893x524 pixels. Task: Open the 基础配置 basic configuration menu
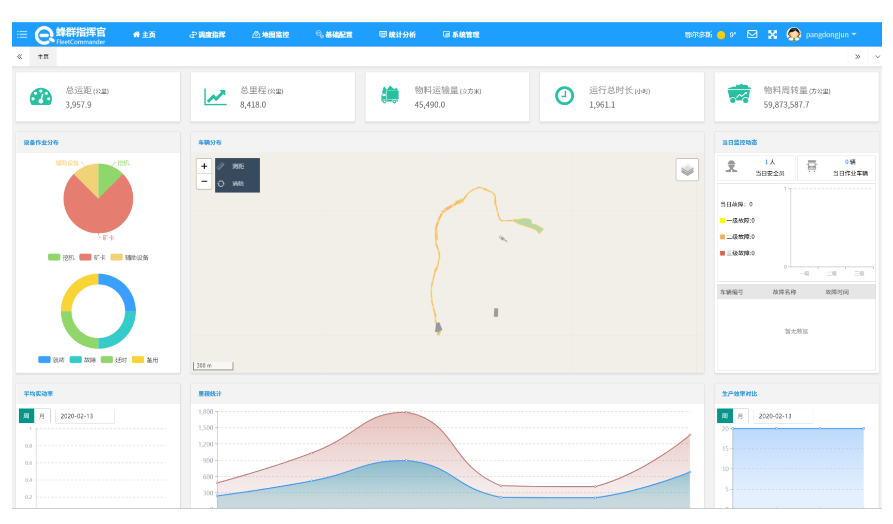coord(334,35)
